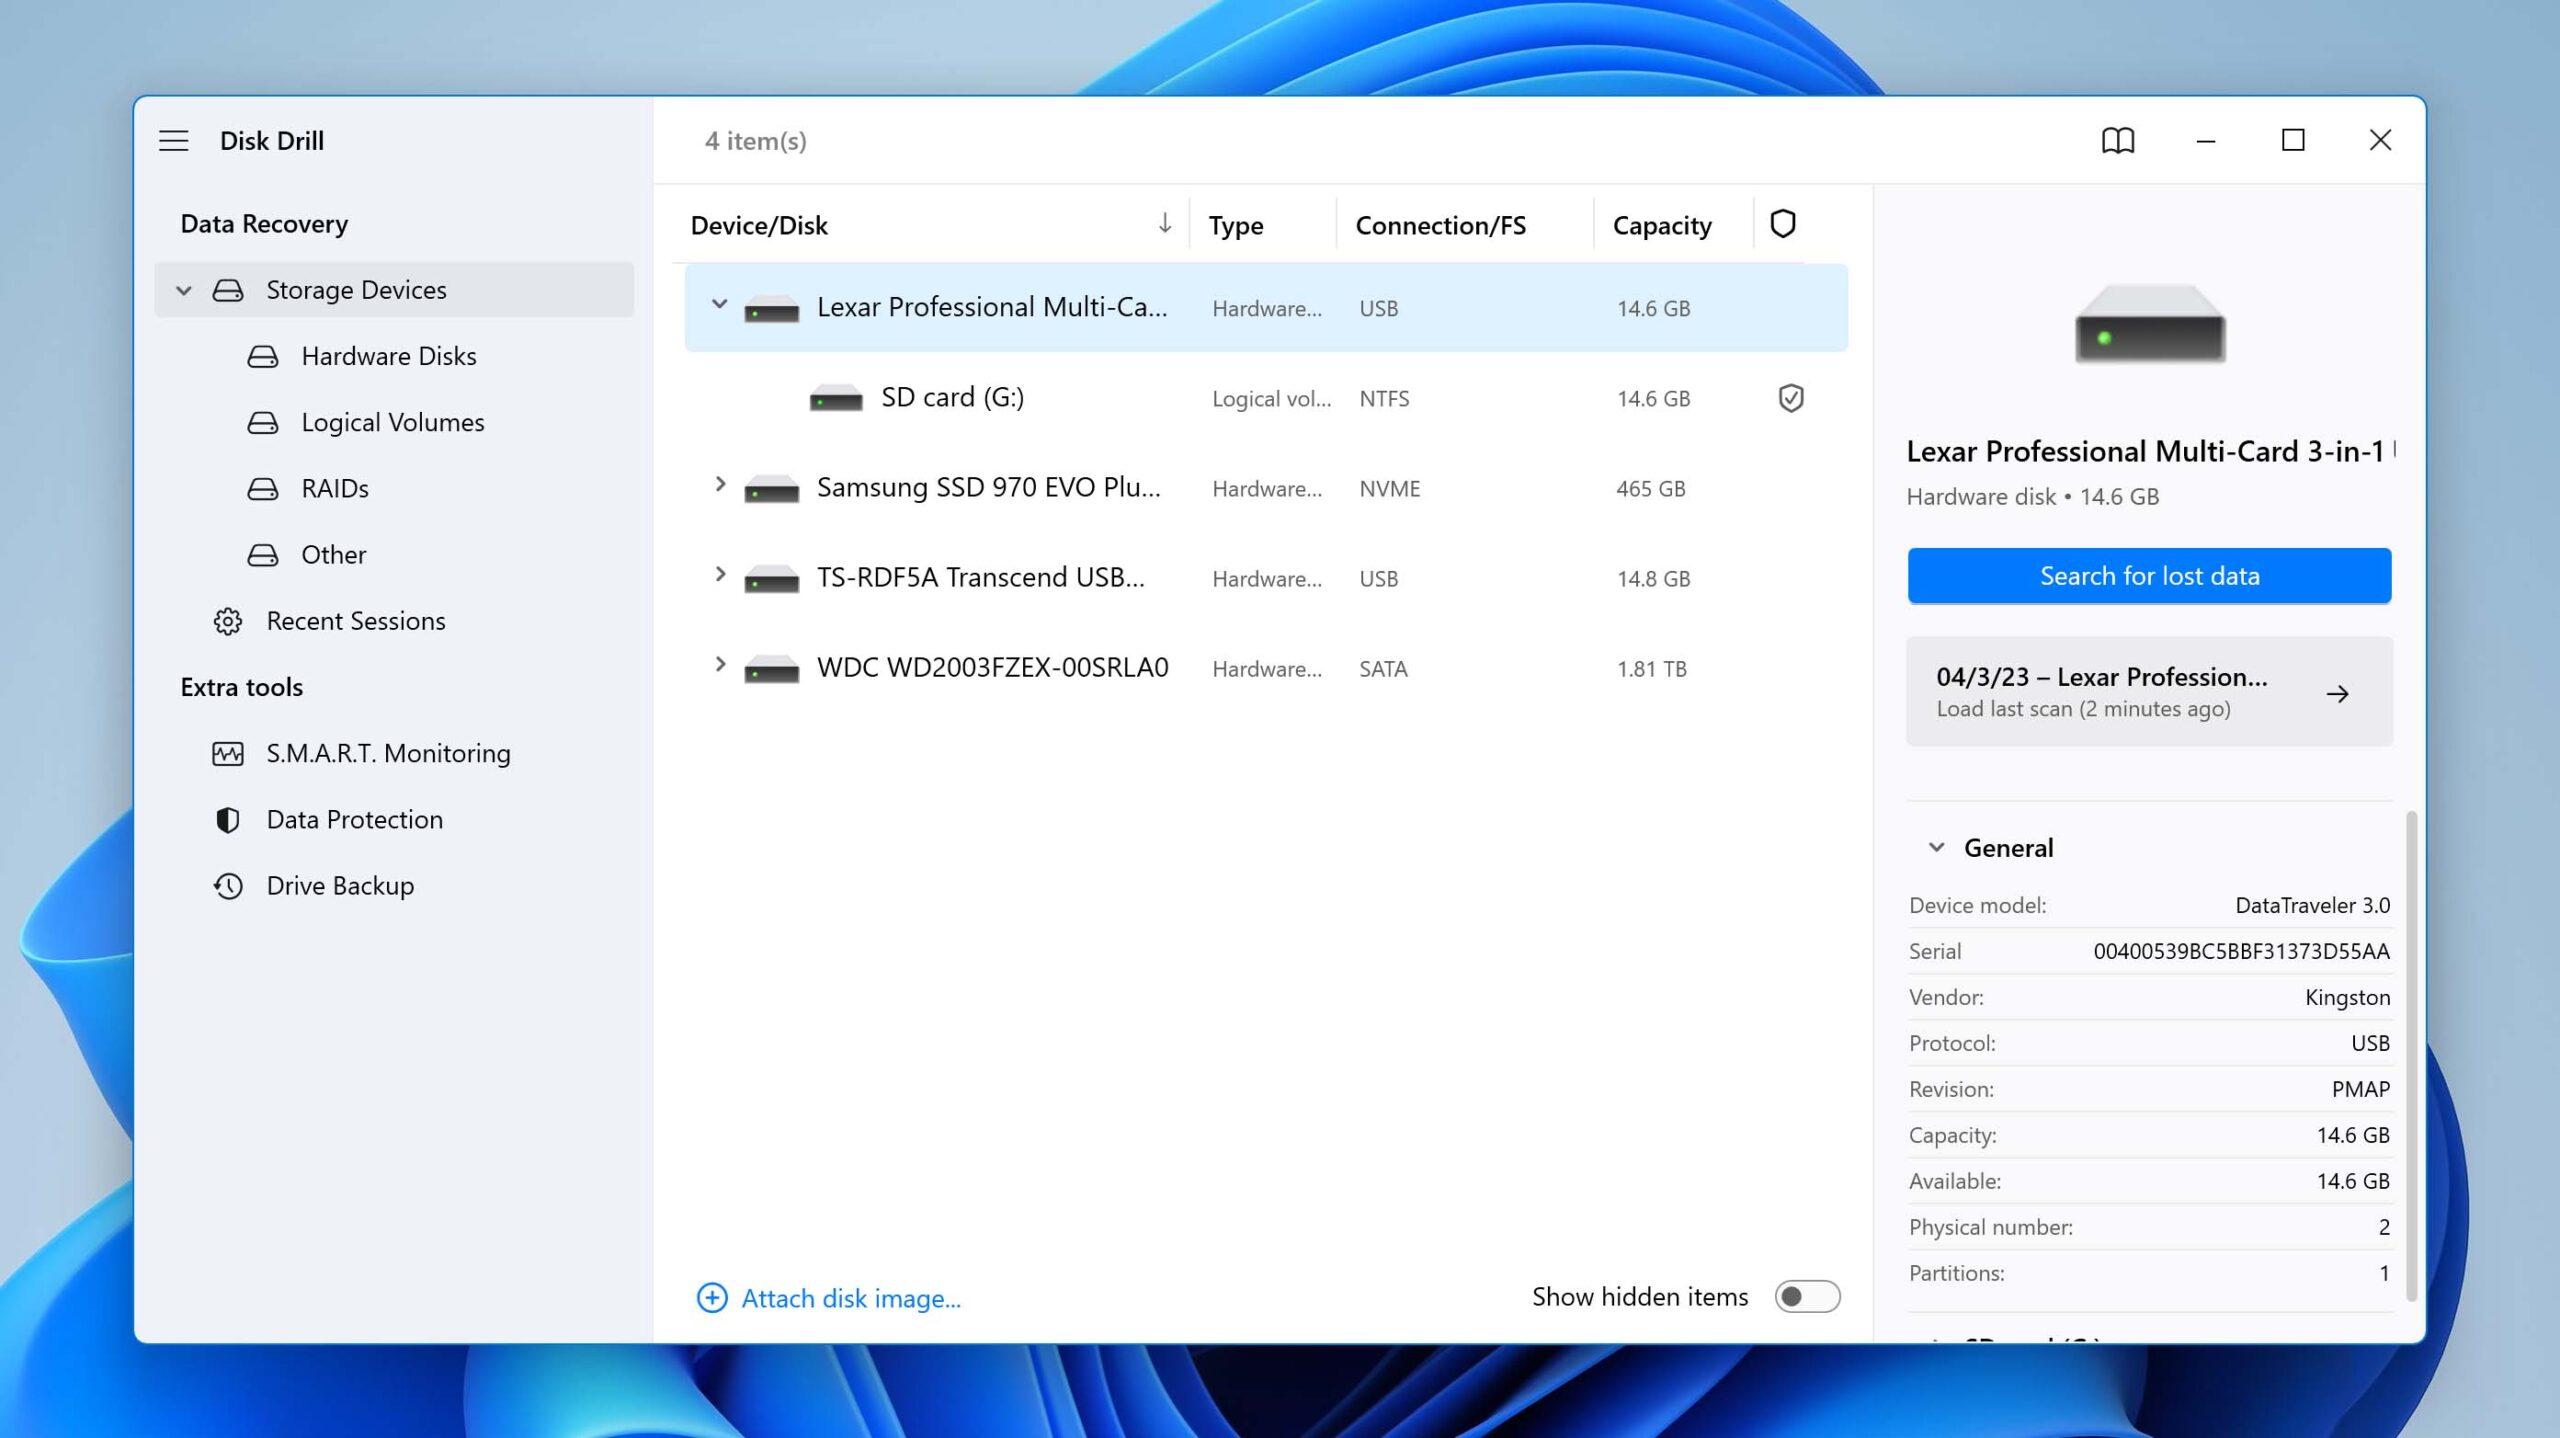This screenshot has width=2560, height=1438.
Task: Toggle Show hidden items switch
Action: 1807,1297
